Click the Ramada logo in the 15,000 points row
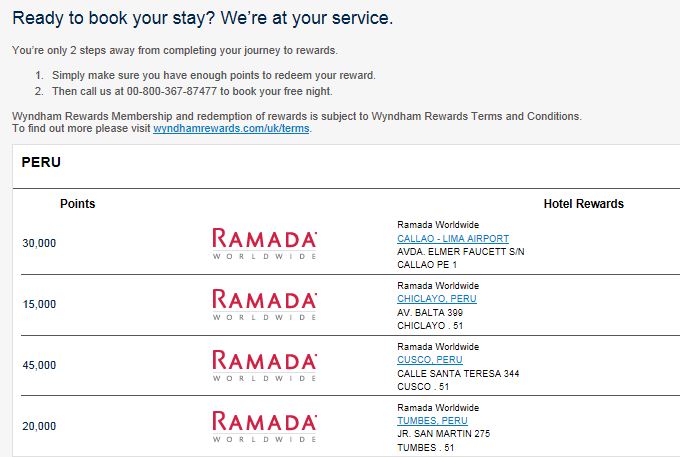 tap(265, 305)
